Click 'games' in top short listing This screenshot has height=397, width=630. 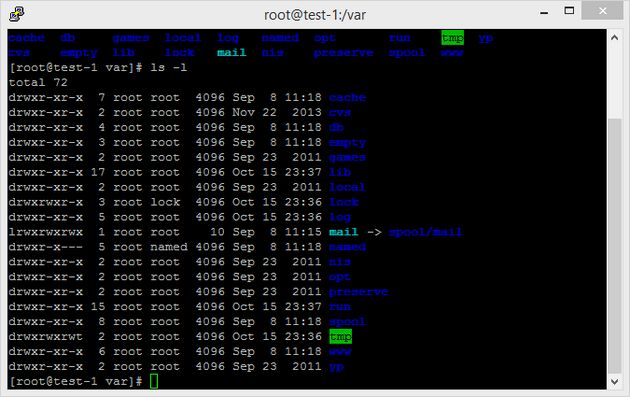click(131, 38)
